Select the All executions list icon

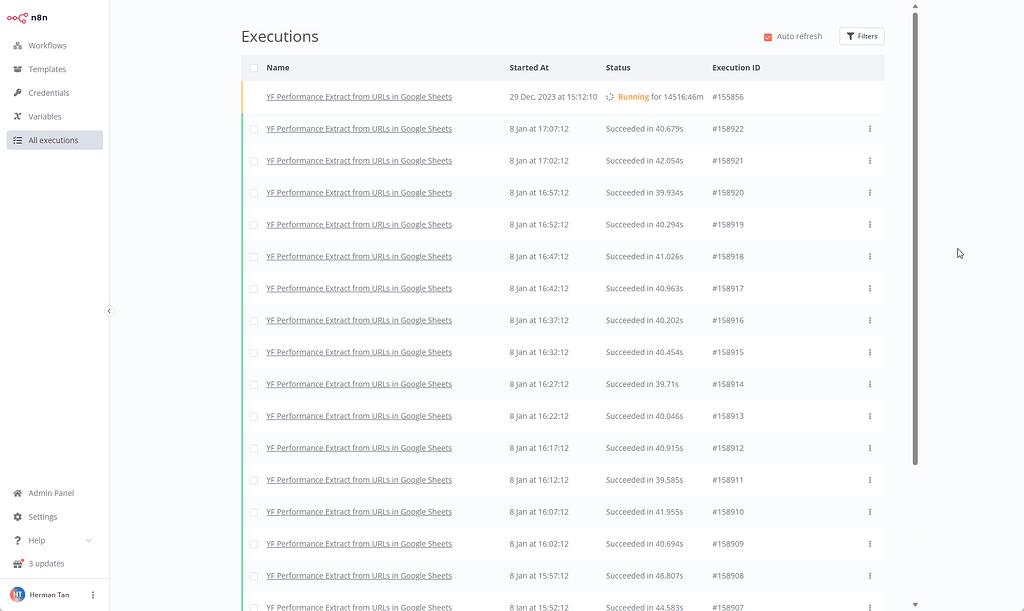point(17,139)
